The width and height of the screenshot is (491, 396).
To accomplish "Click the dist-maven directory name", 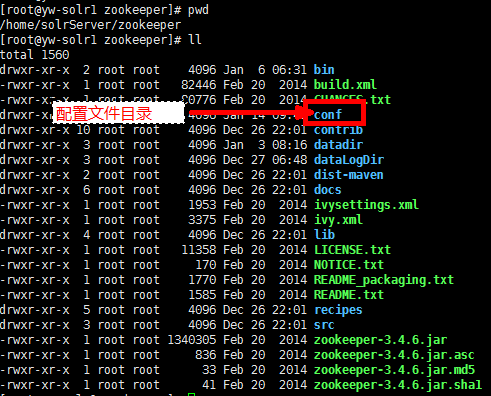I will [349, 175].
